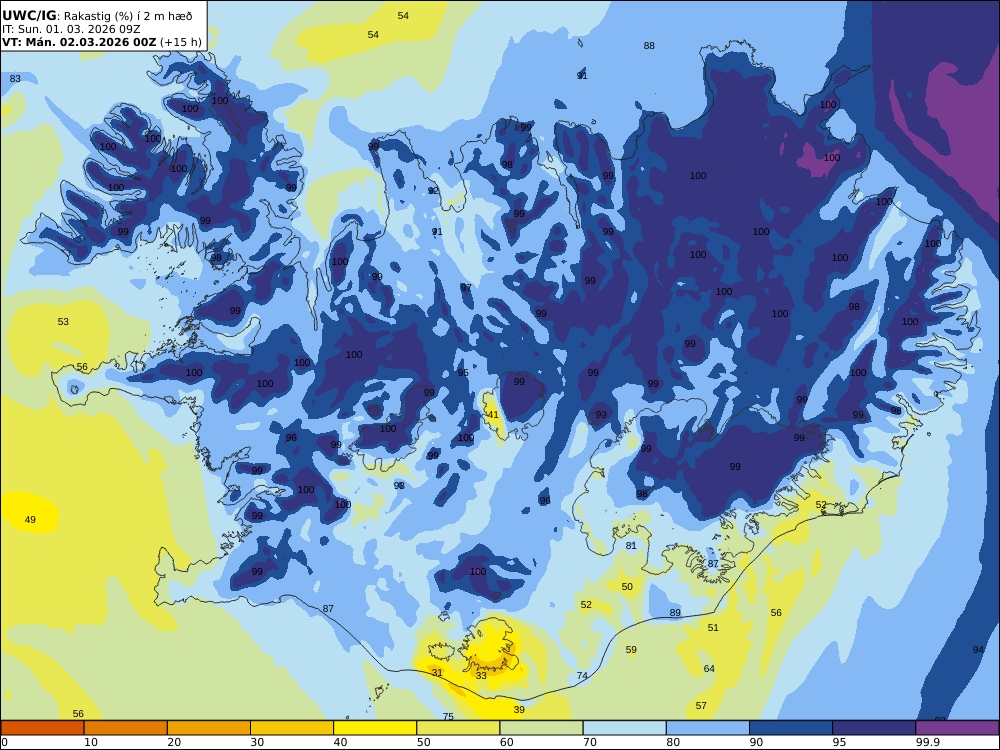Select the 'IT: Sun. 01. 03. 2026 09Z' line
This screenshot has width=1000, height=750.
(71, 29)
